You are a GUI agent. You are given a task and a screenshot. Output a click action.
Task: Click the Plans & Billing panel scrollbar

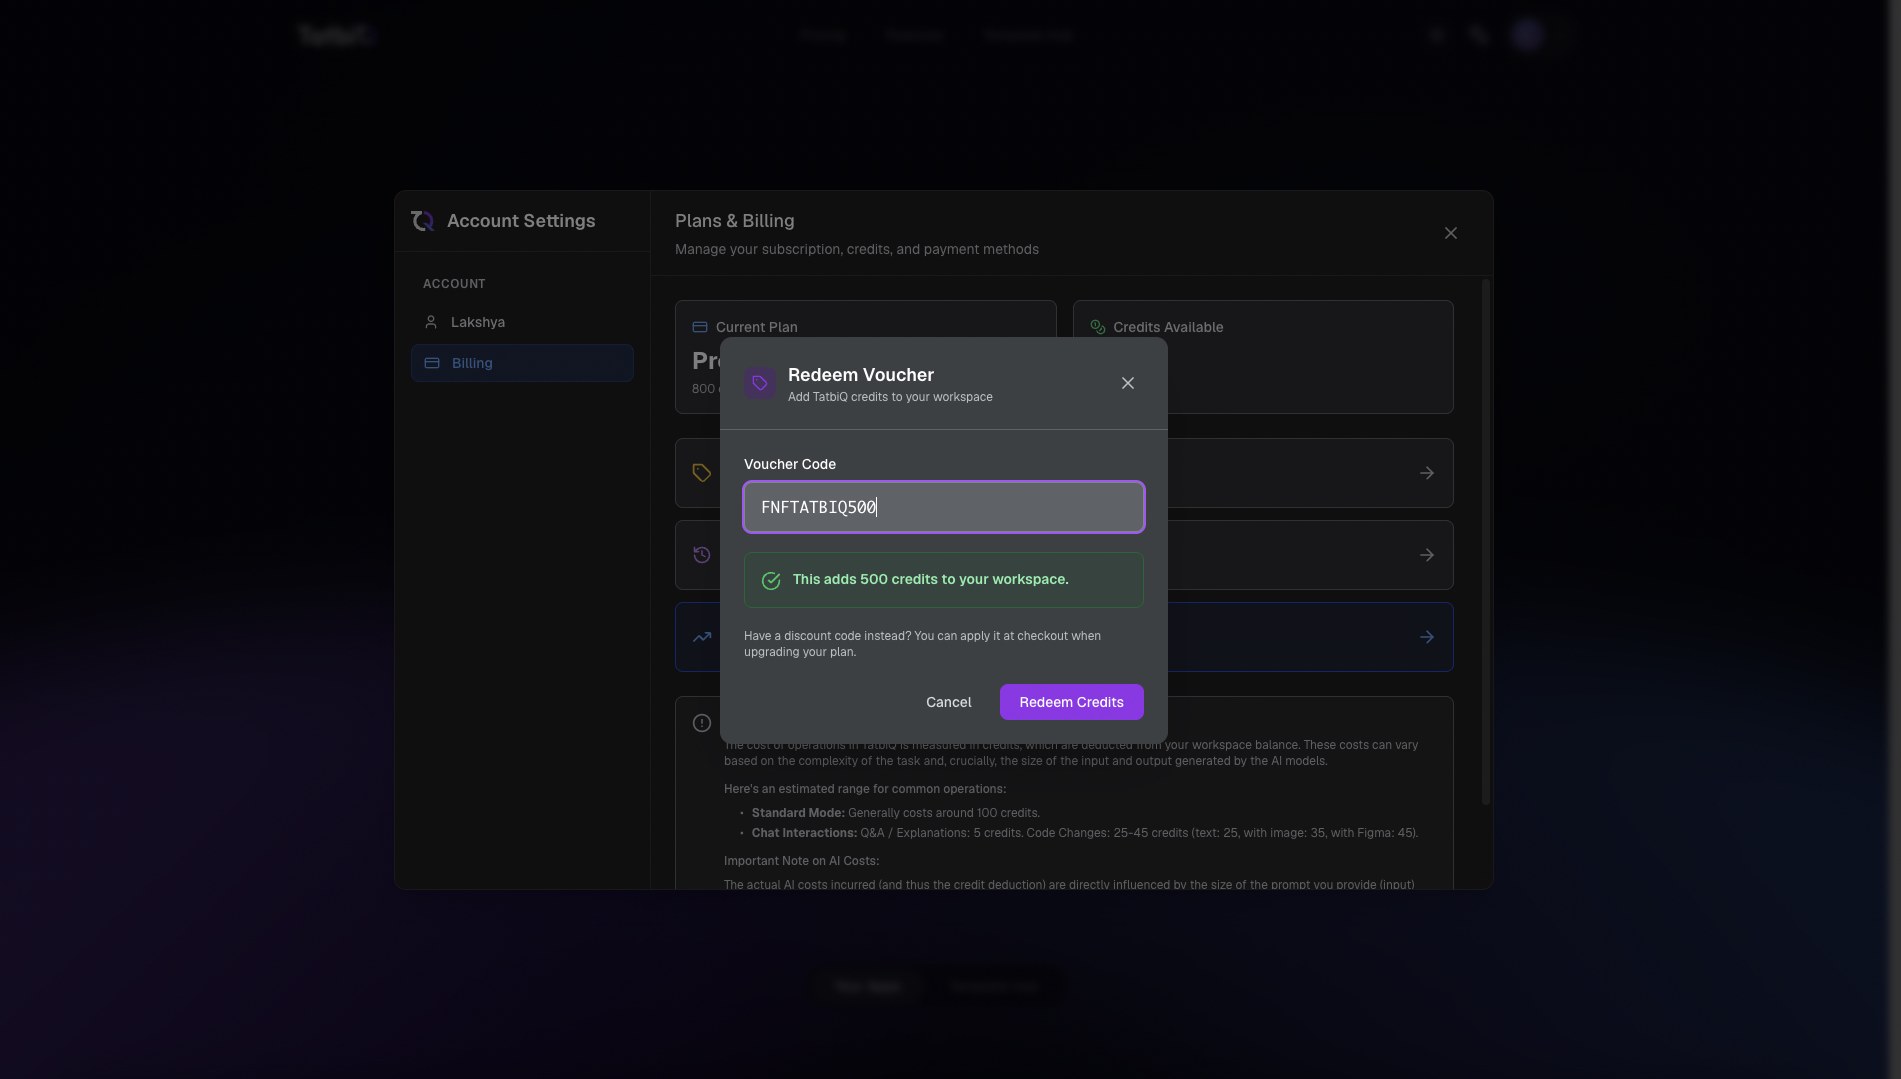click(x=1485, y=541)
